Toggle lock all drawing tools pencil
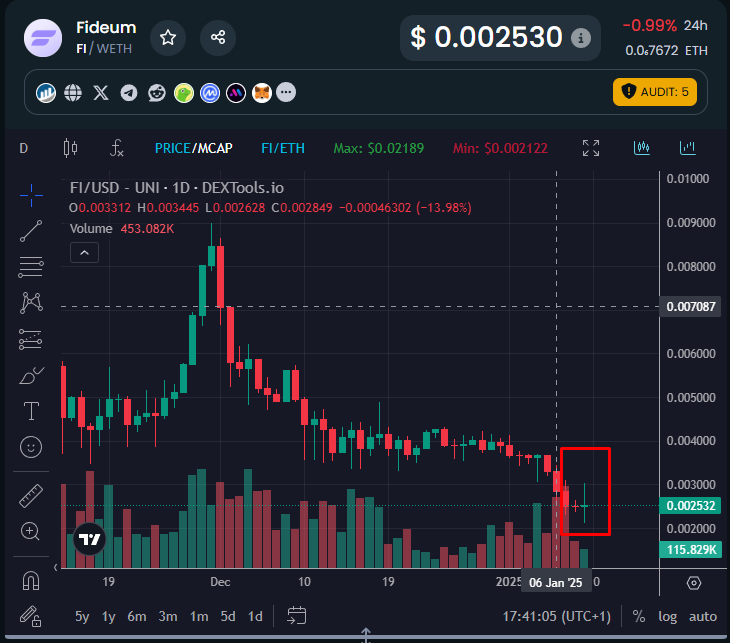Image resolution: width=730 pixels, height=643 pixels. pos(31,616)
